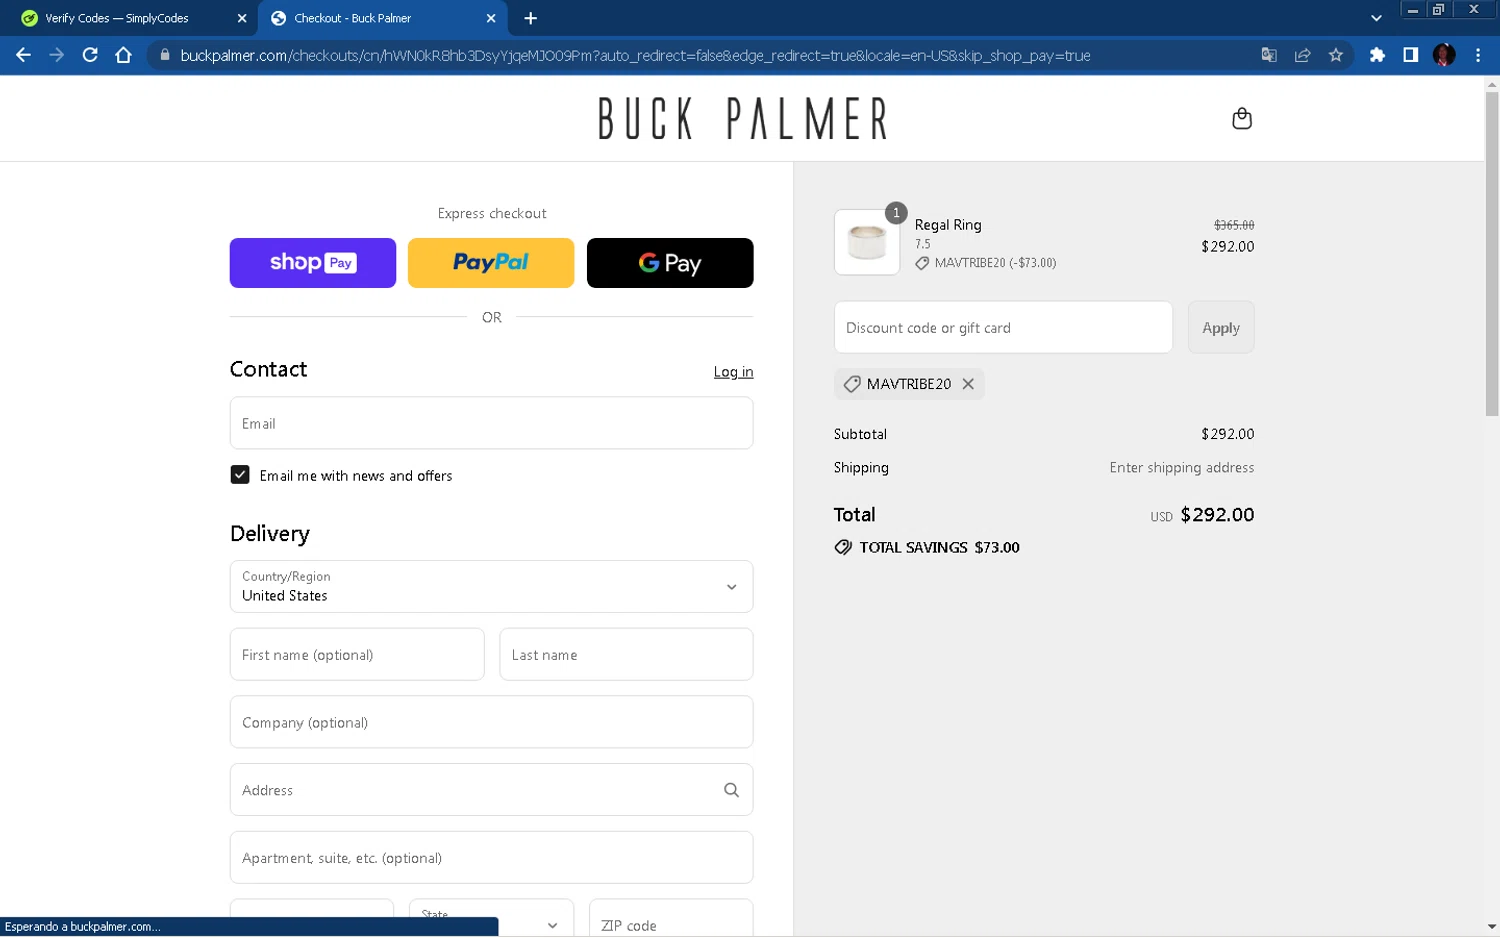
Task: Click the browser Back arrow
Action: click(x=23, y=55)
